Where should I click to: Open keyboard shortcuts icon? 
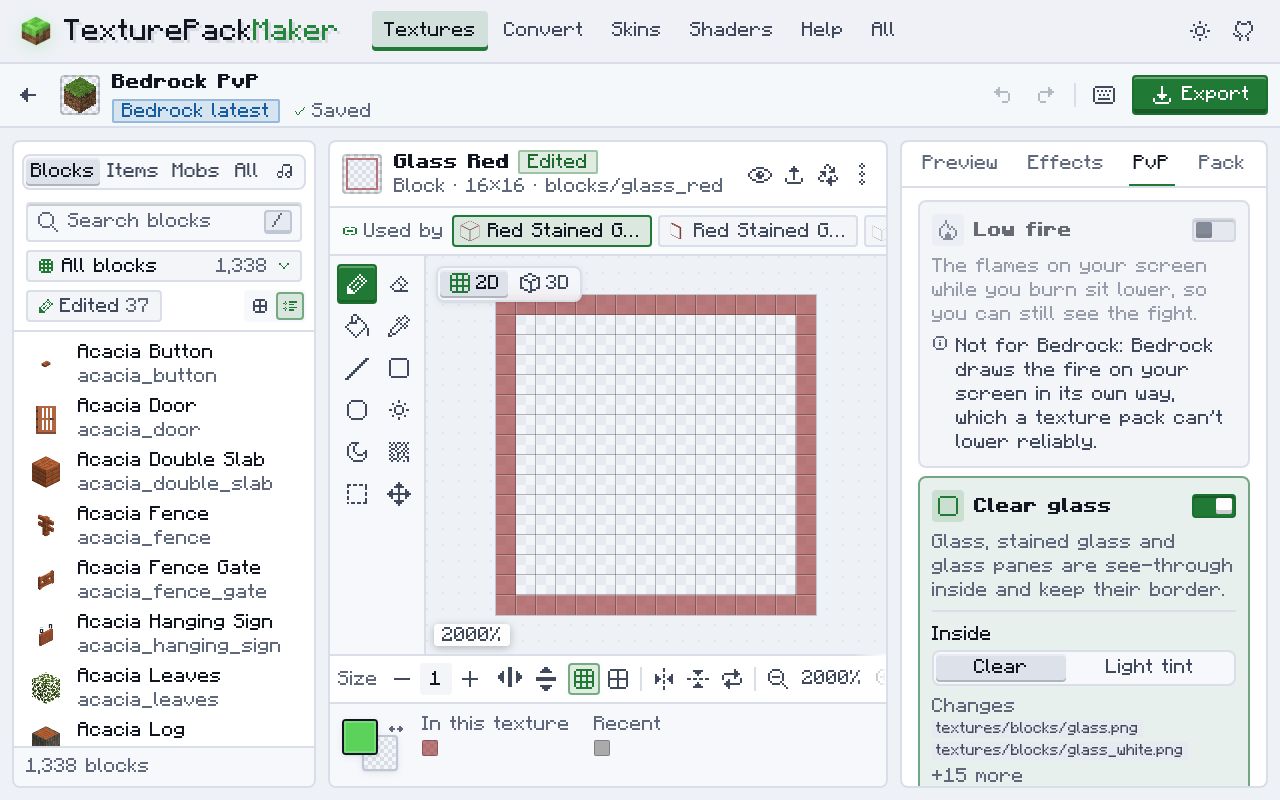point(1104,95)
